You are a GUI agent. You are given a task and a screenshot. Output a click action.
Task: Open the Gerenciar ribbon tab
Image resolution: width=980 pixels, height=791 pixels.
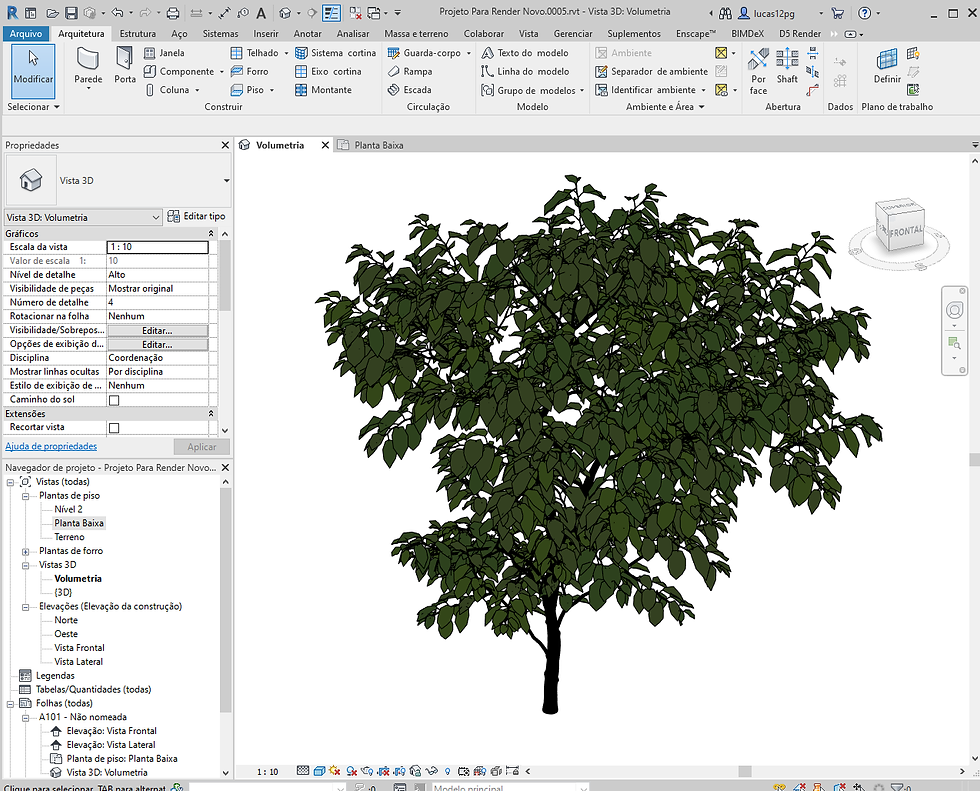coord(572,34)
